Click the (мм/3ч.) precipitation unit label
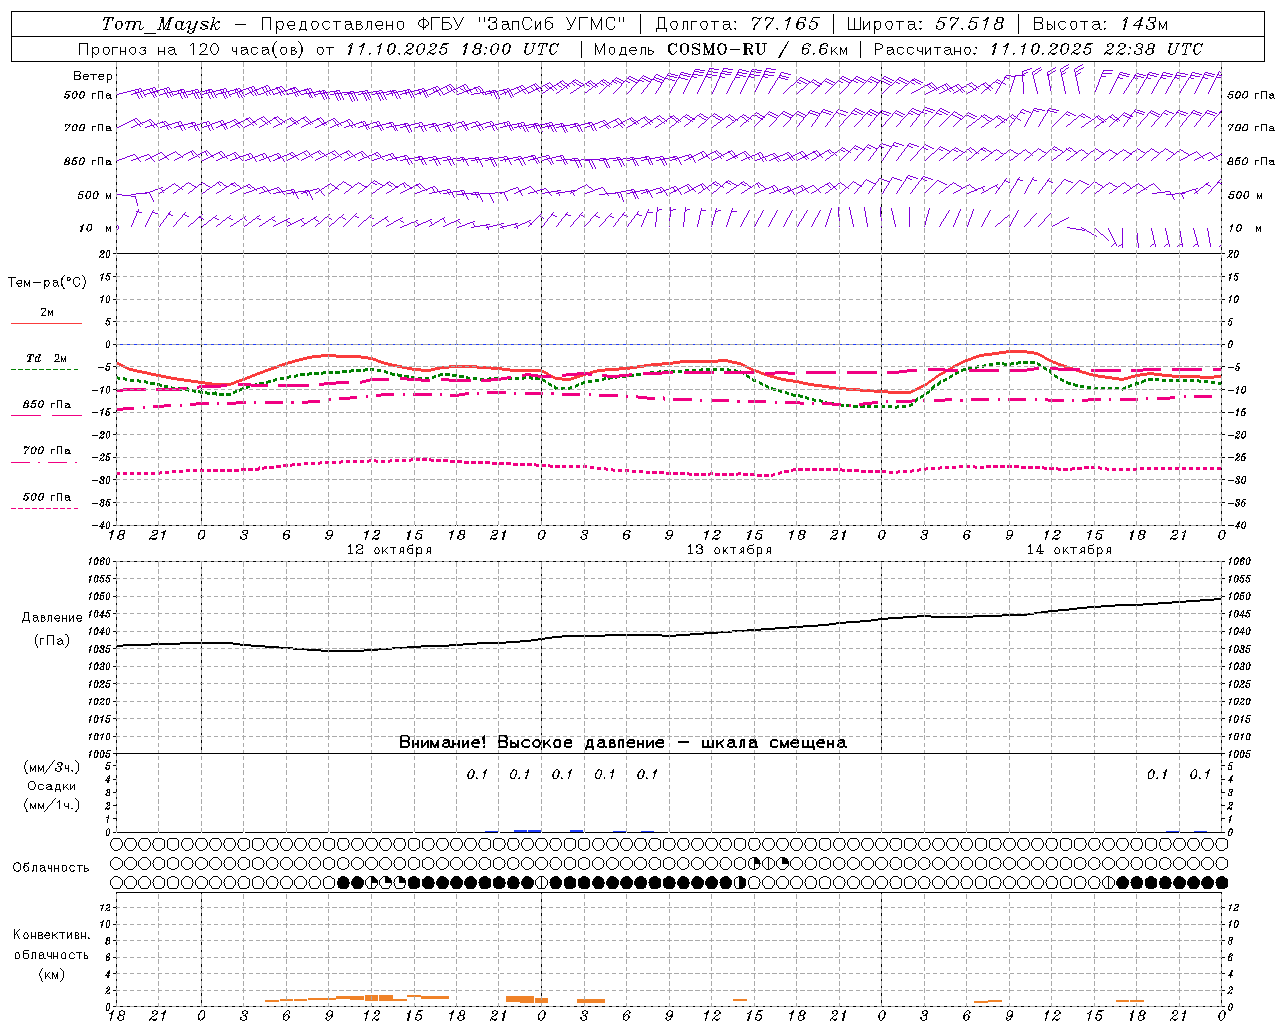 52,767
